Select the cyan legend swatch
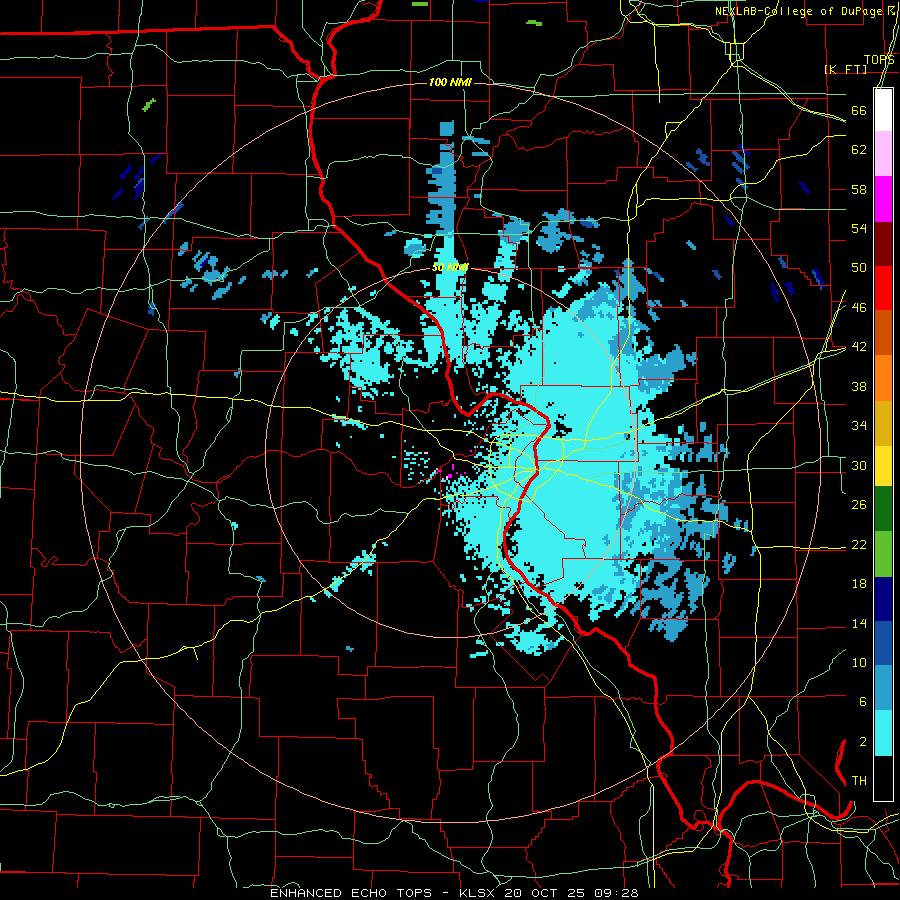 click(x=883, y=733)
